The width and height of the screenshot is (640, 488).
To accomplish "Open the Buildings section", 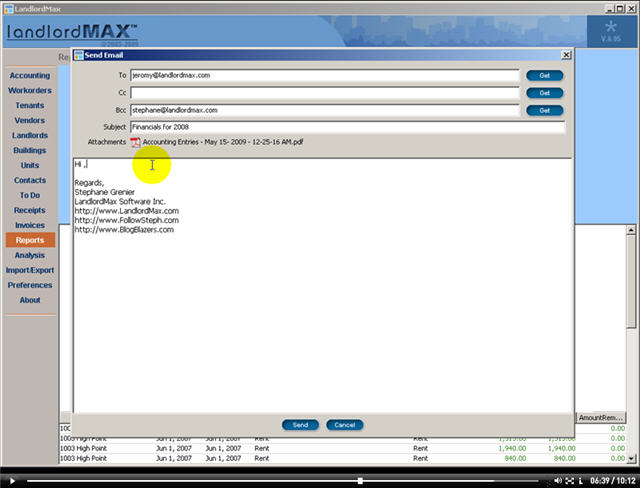I will [x=30, y=151].
